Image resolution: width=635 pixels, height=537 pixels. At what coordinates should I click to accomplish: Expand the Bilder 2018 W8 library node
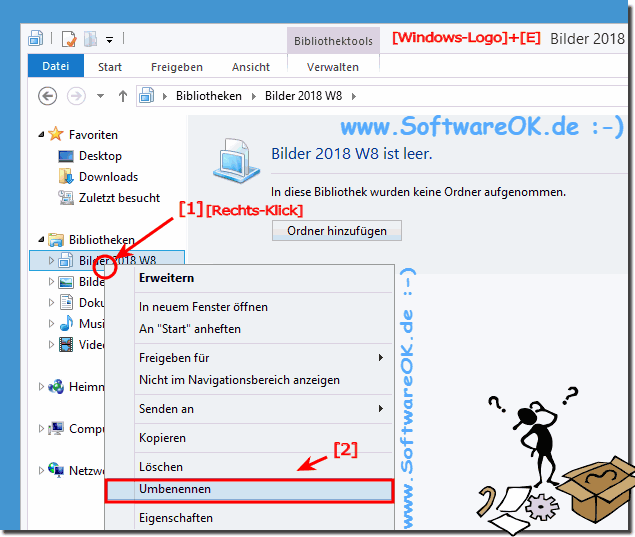point(51,260)
